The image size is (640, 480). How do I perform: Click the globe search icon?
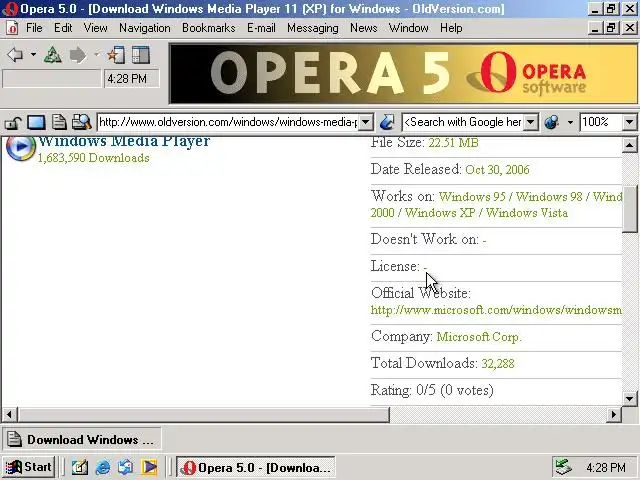point(551,122)
